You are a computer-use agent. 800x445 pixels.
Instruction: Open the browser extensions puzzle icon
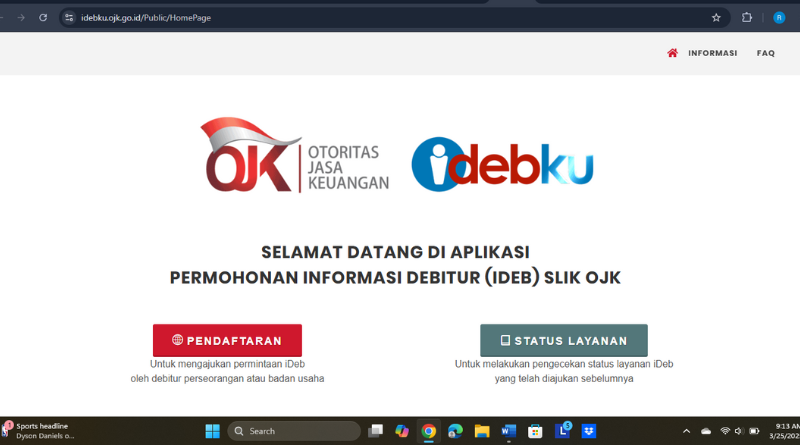pyautogui.click(x=746, y=17)
